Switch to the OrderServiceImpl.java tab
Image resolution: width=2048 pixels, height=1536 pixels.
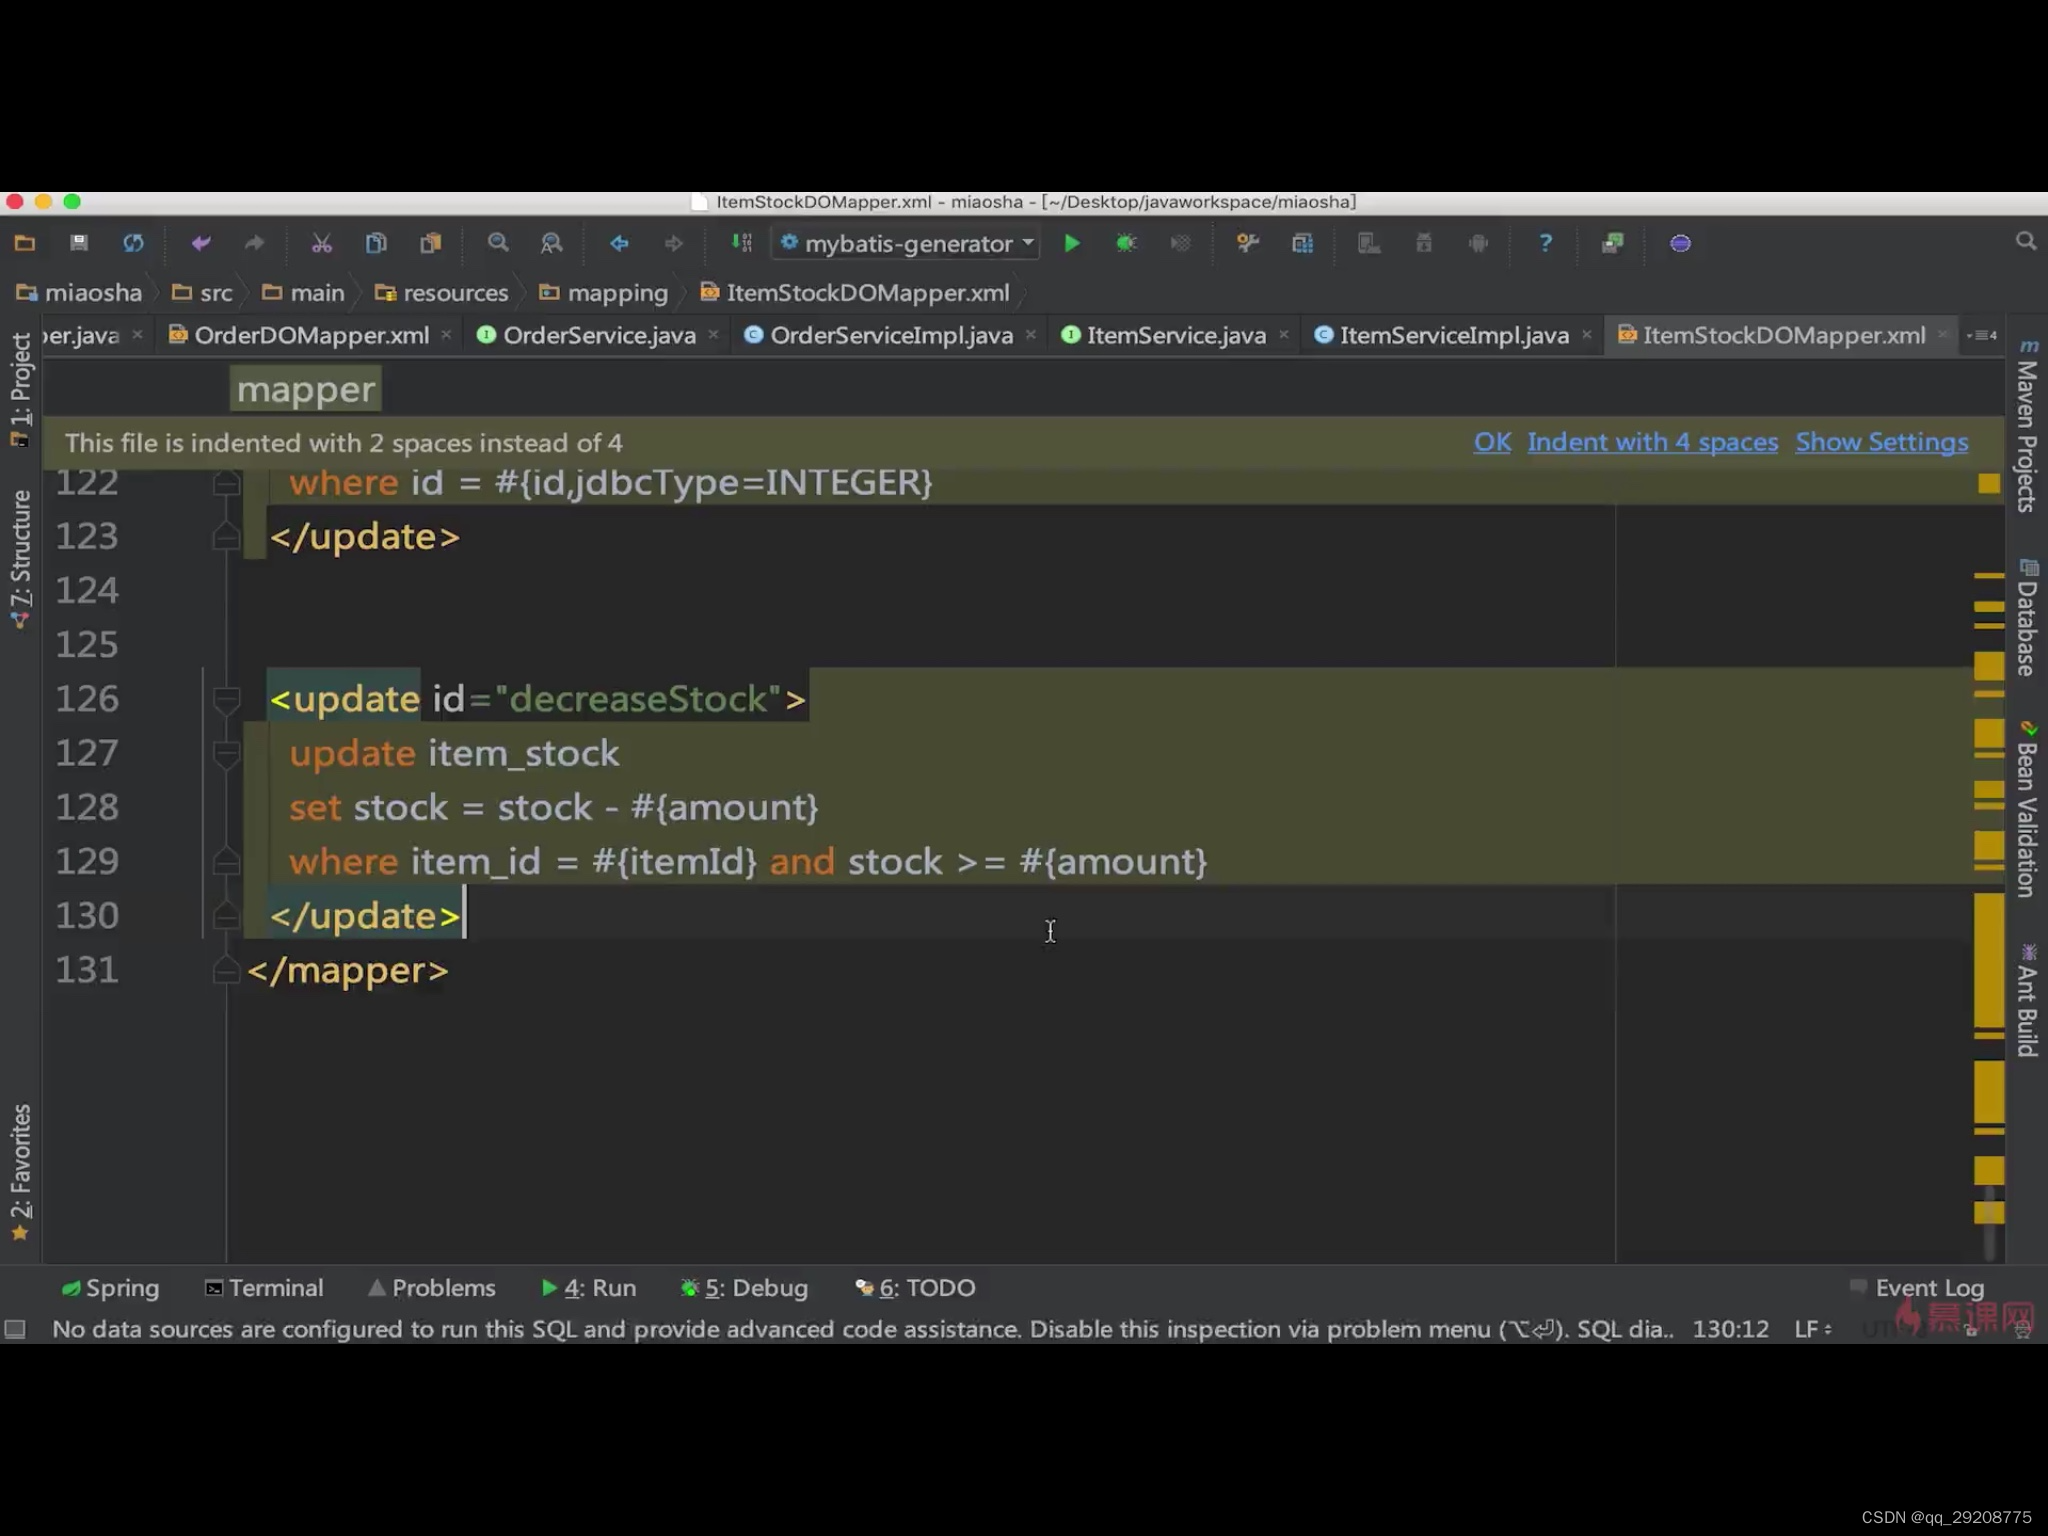pyautogui.click(x=890, y=336)
